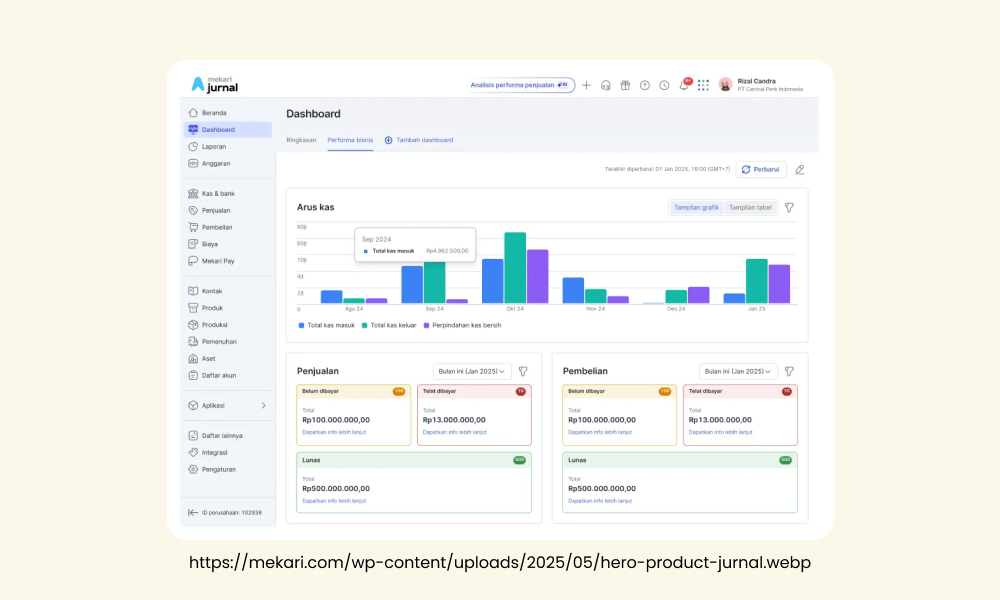Image resolution: width=1000 pixels, height=600 pixels.
Task: Click the headset support icon
Action: pyautogui.click(x=605, y=85)
